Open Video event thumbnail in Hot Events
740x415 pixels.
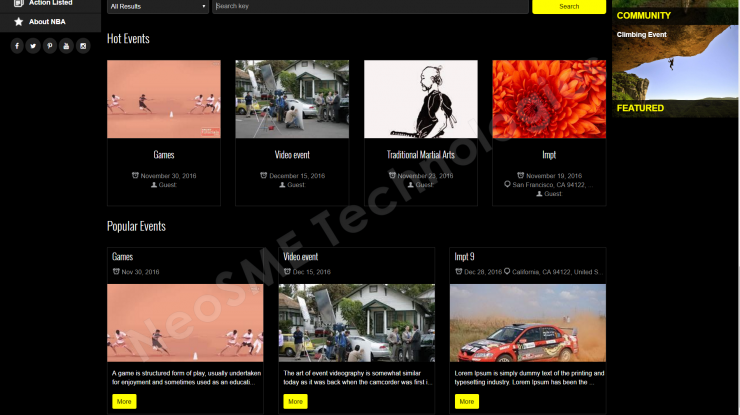click(292, 99)
